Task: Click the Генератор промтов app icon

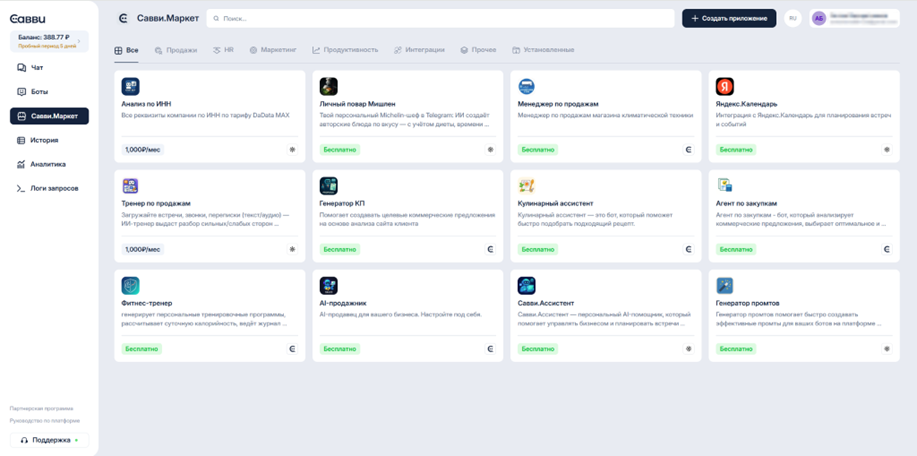Action: click(x=725, y=286)
